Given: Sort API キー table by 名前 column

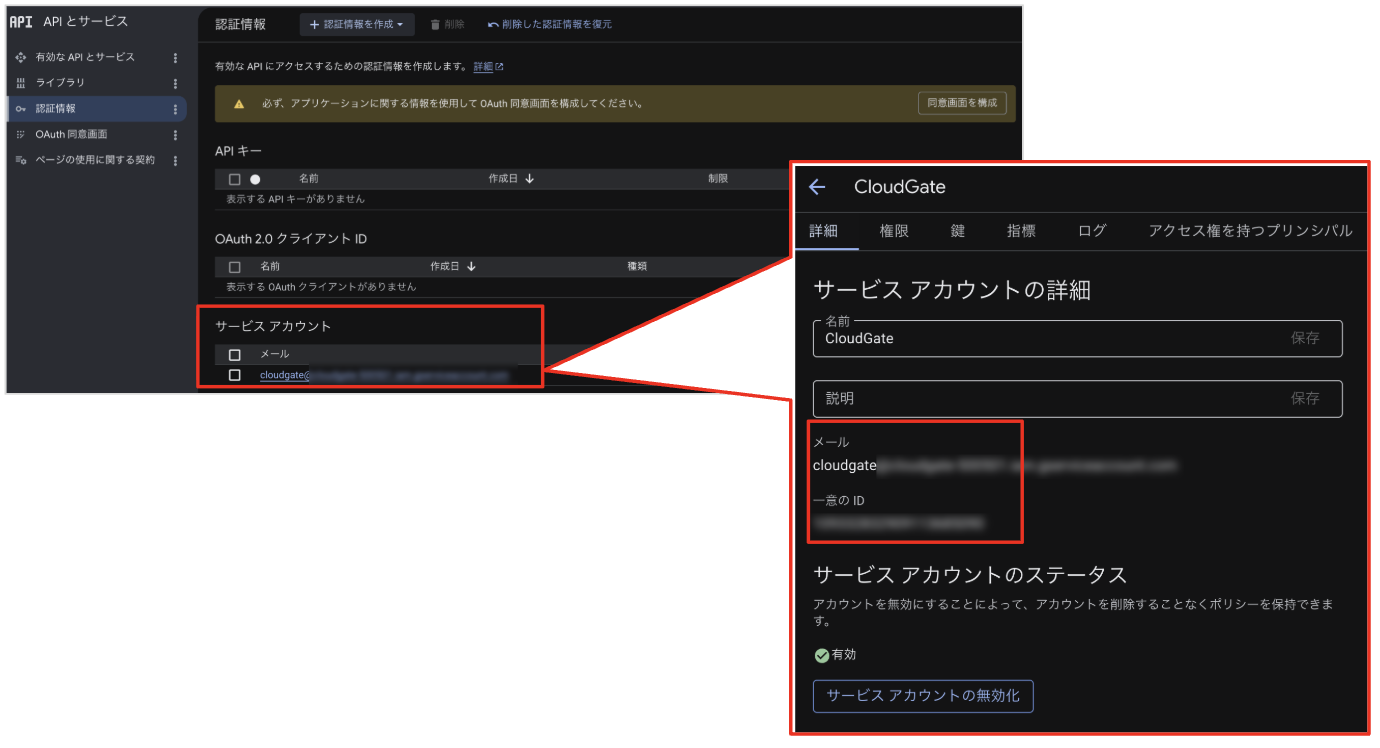Looking at the screenshot, I should click(308, 179).
